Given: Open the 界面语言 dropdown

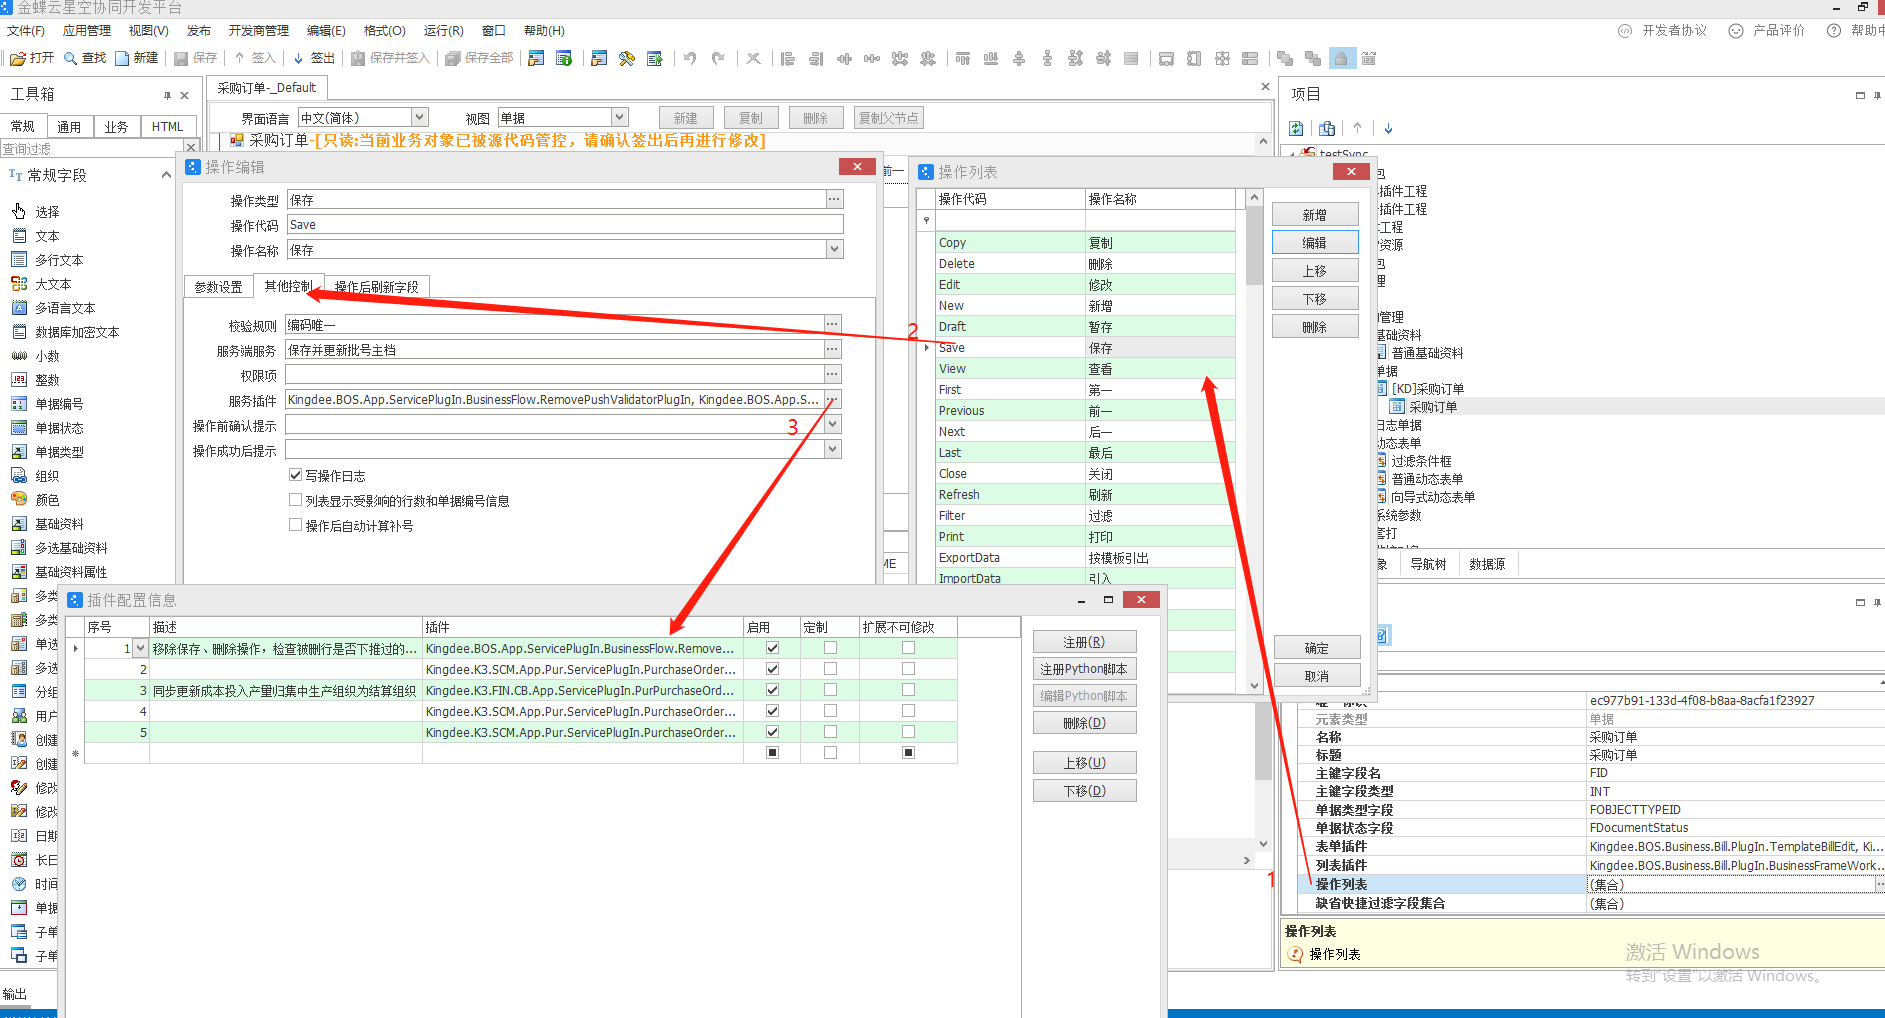Looking at the screenshot, I should [x=420, y=118].
